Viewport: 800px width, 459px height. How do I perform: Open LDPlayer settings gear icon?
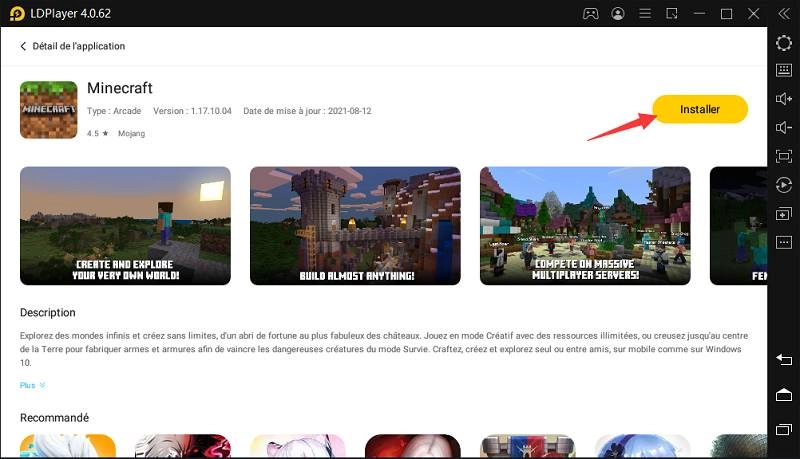(x=784, y=43)
